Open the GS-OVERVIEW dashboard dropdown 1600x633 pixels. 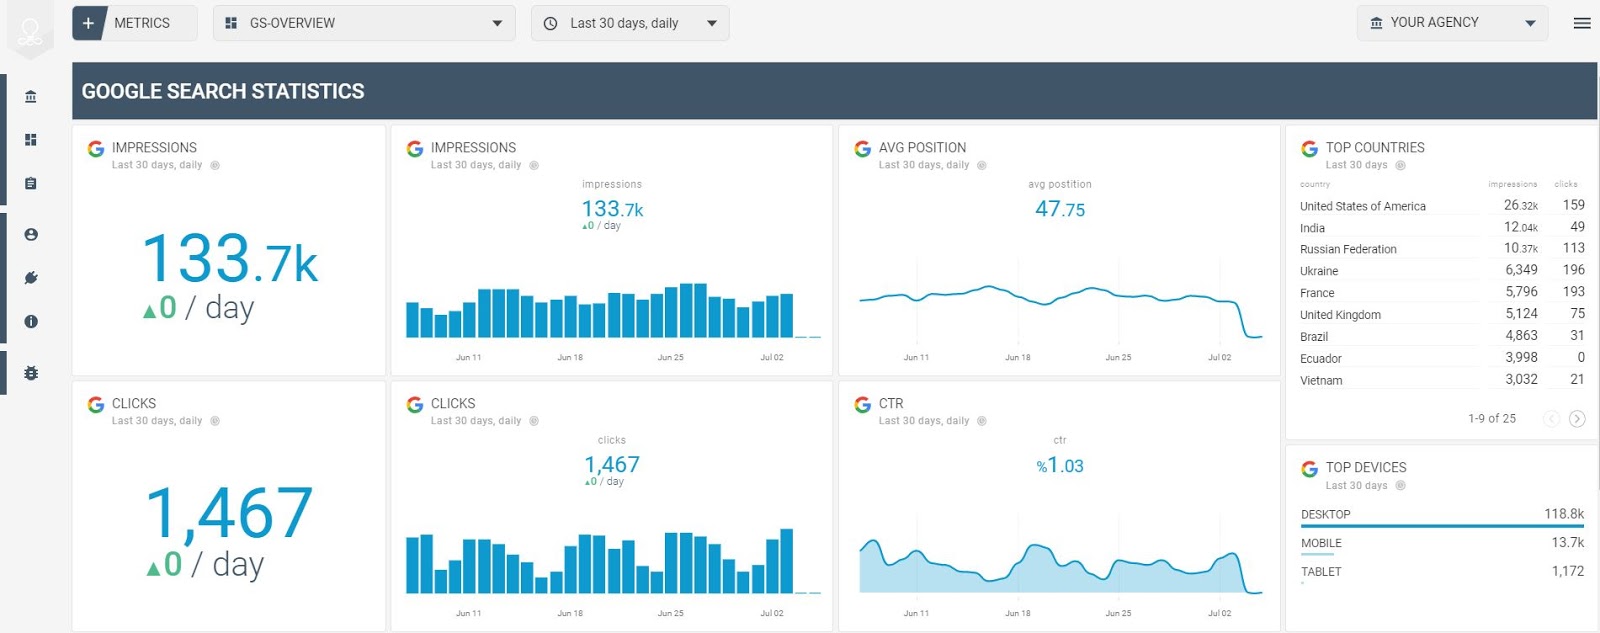coord(364,23)
